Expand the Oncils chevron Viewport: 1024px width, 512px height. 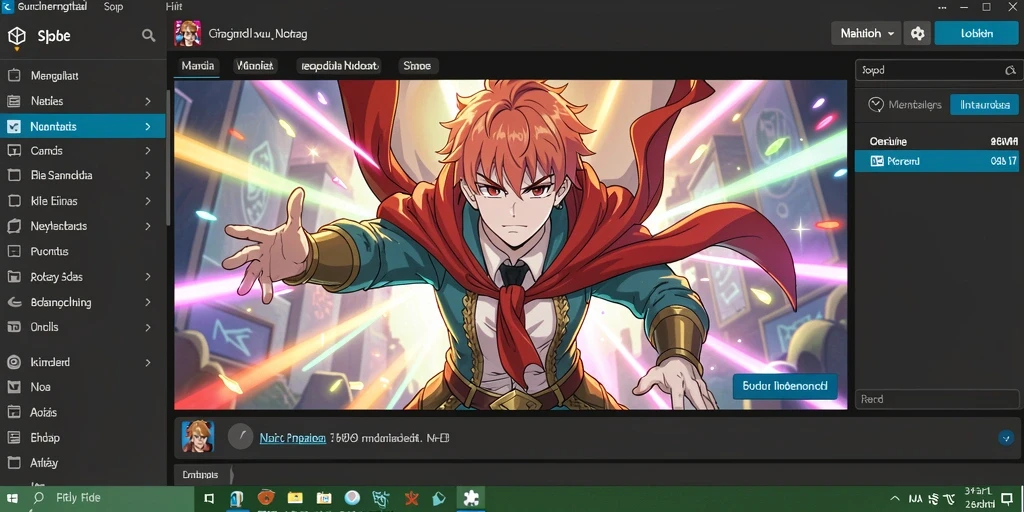tap(148, 327)
